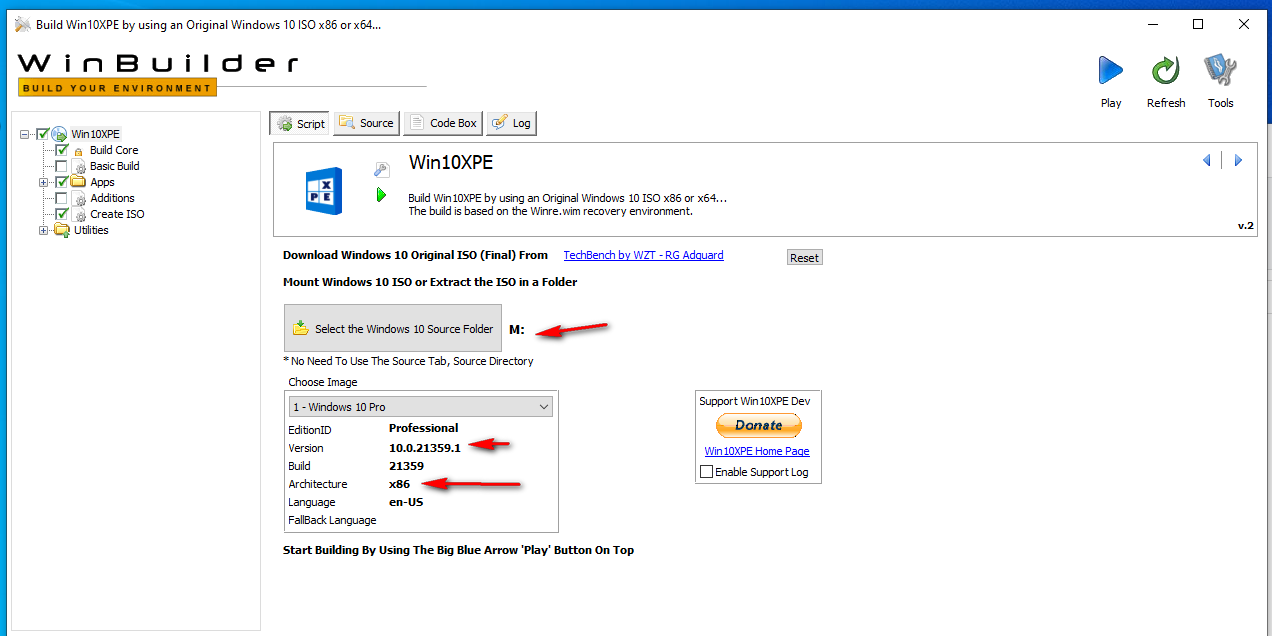
Task: Click the lock icon beside Build Core
Action: [x=79, y=151]
